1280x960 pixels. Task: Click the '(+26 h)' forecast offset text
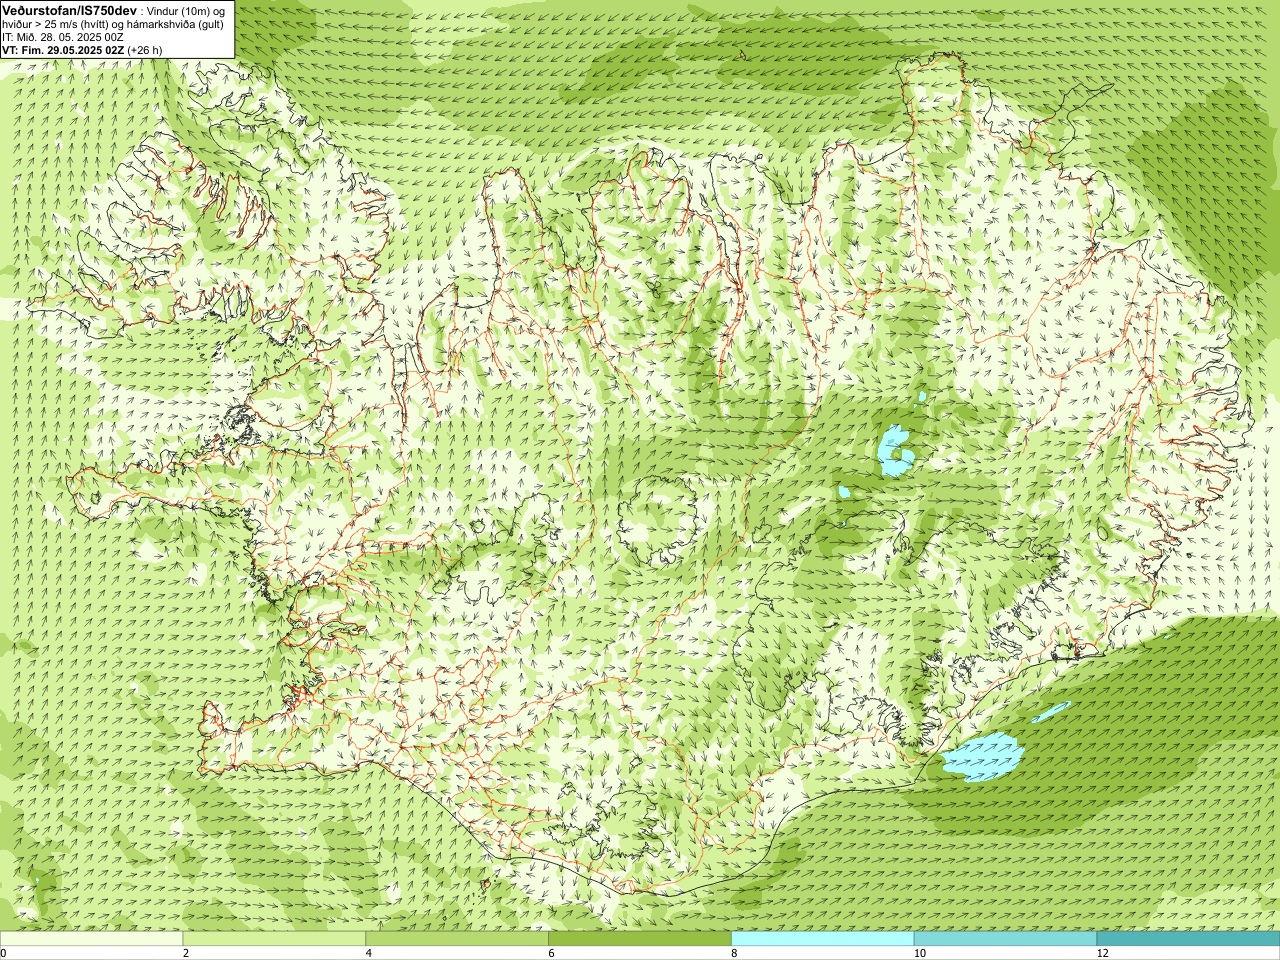click(x=145, y=50)
